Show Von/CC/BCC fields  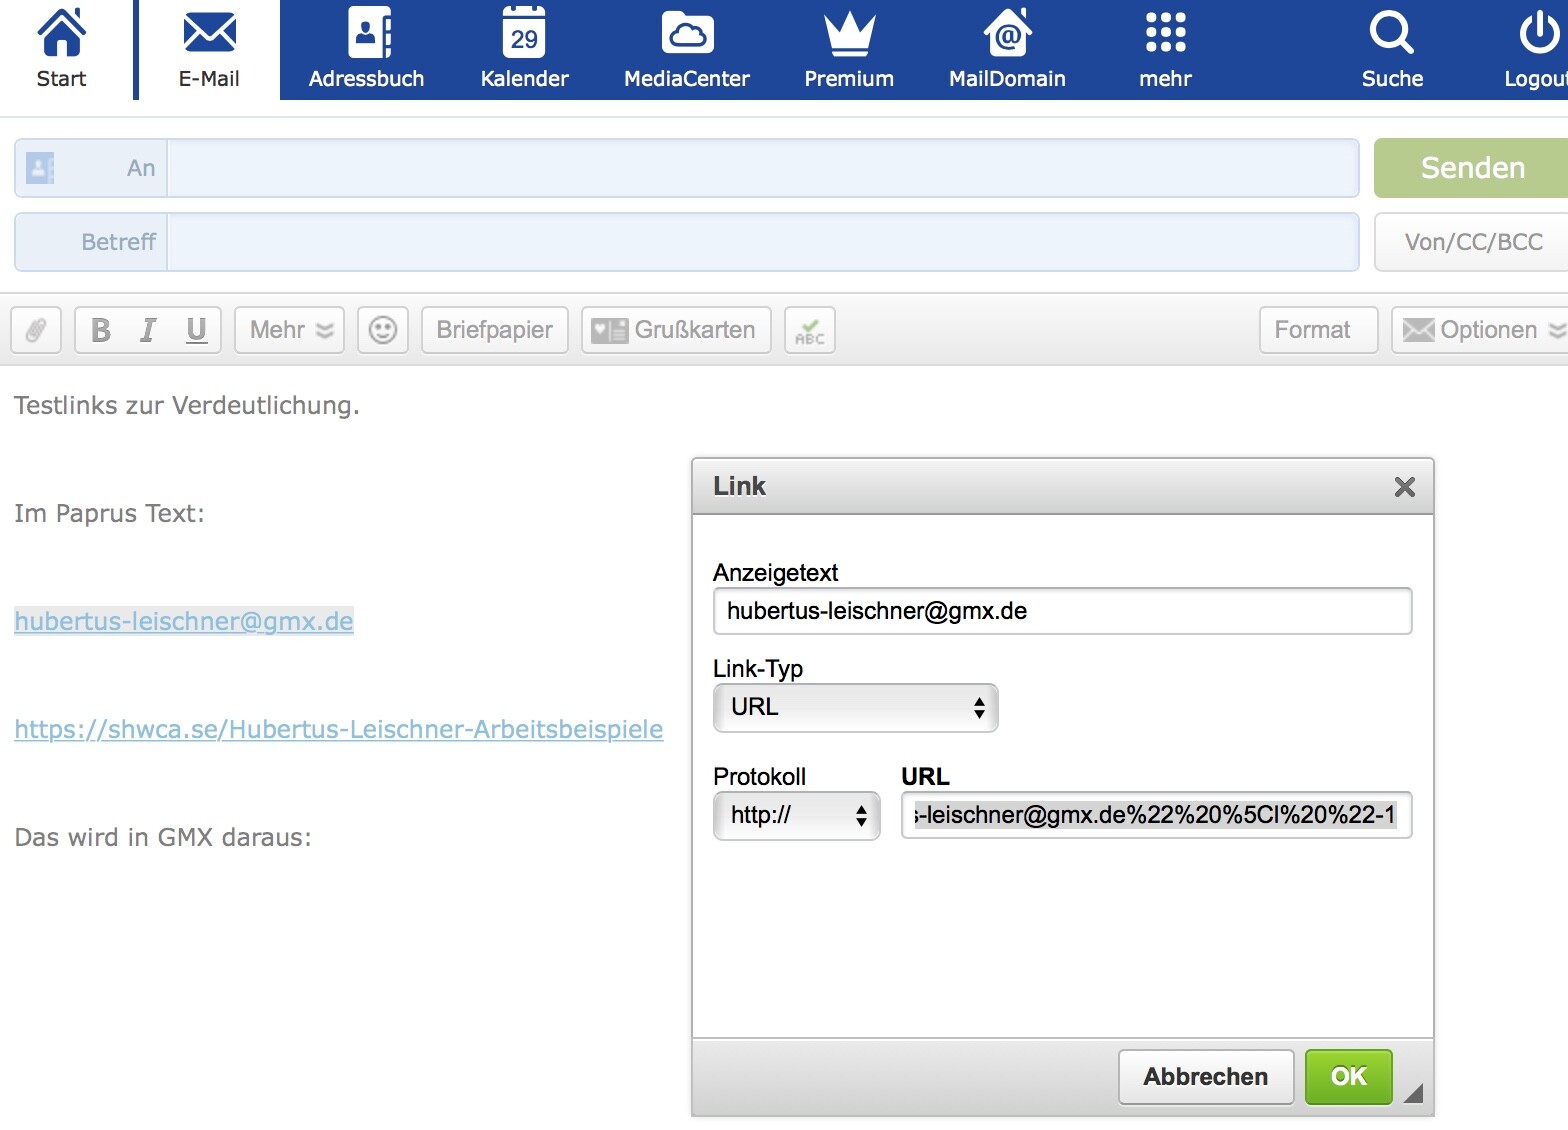pos(1471,242)
